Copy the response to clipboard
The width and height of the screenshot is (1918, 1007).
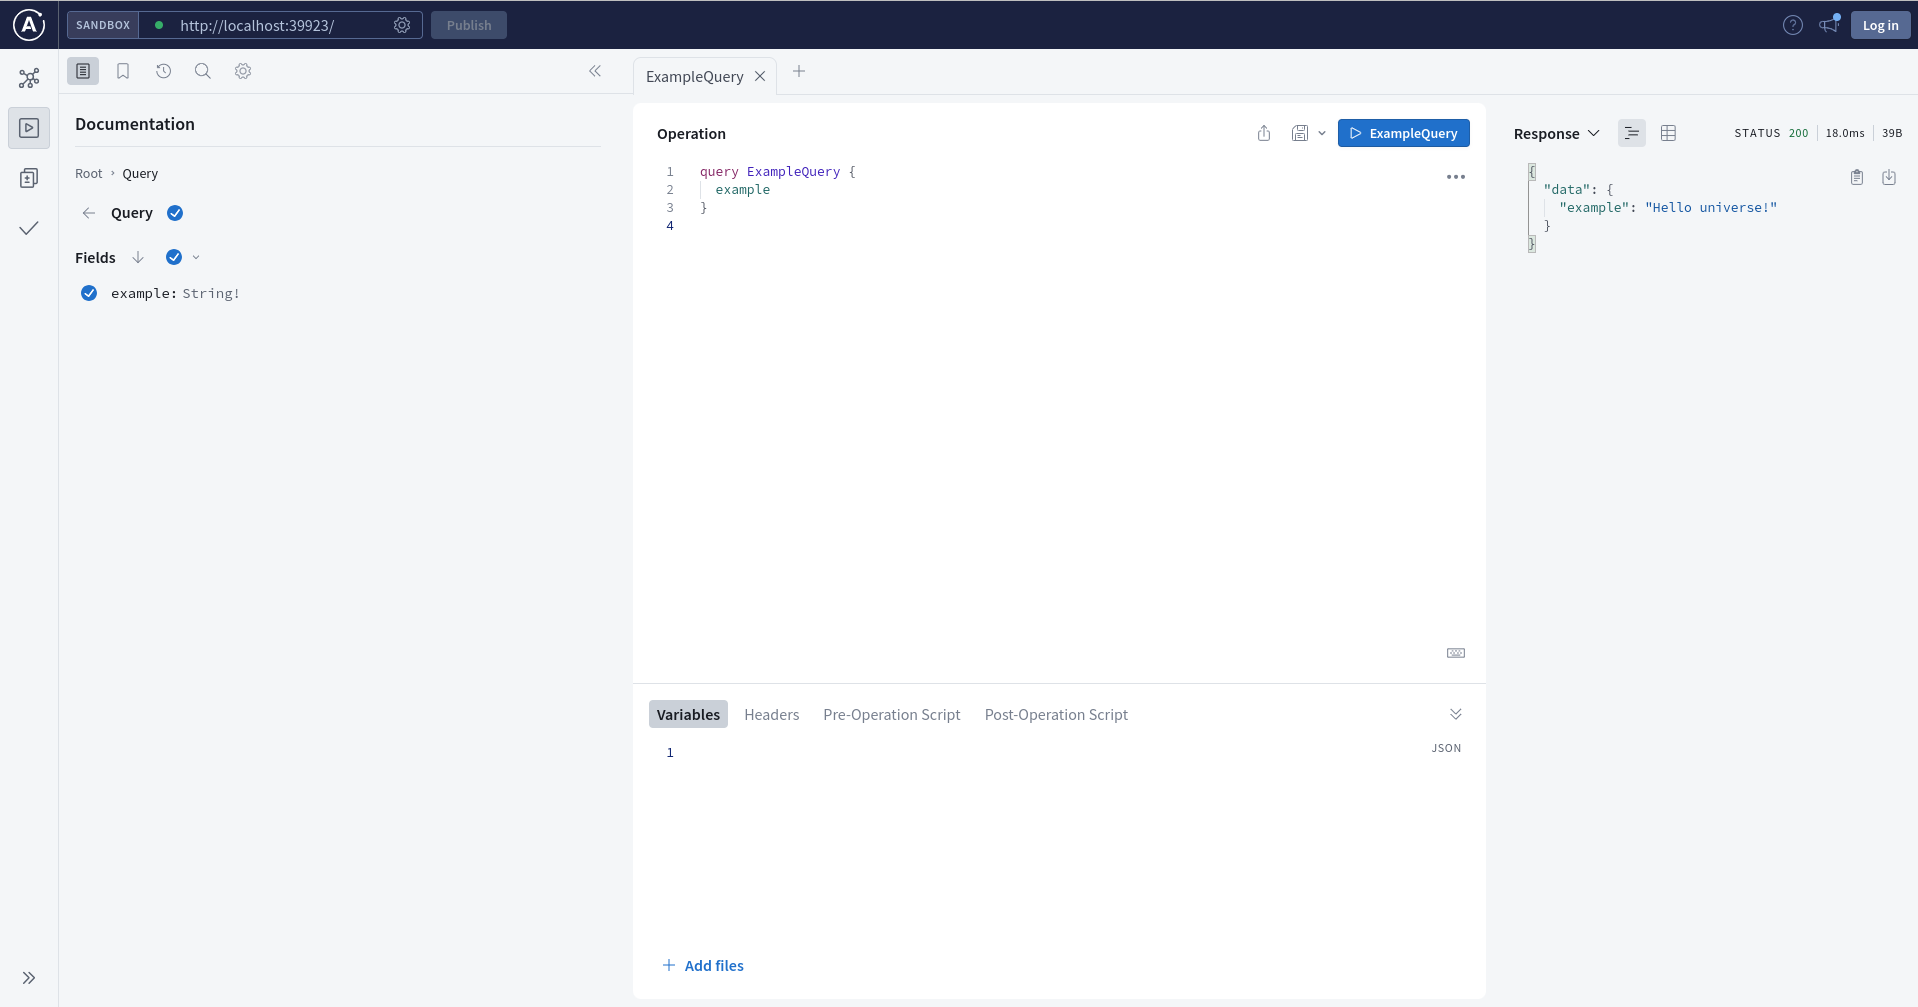pyautogui.click(x=1857, y=177)
